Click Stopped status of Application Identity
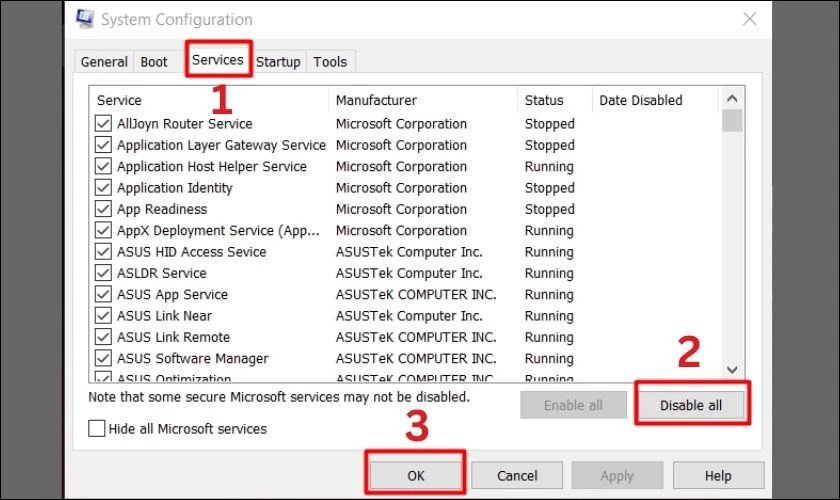This screenshot has height=500, width=840. coord(550,188)
